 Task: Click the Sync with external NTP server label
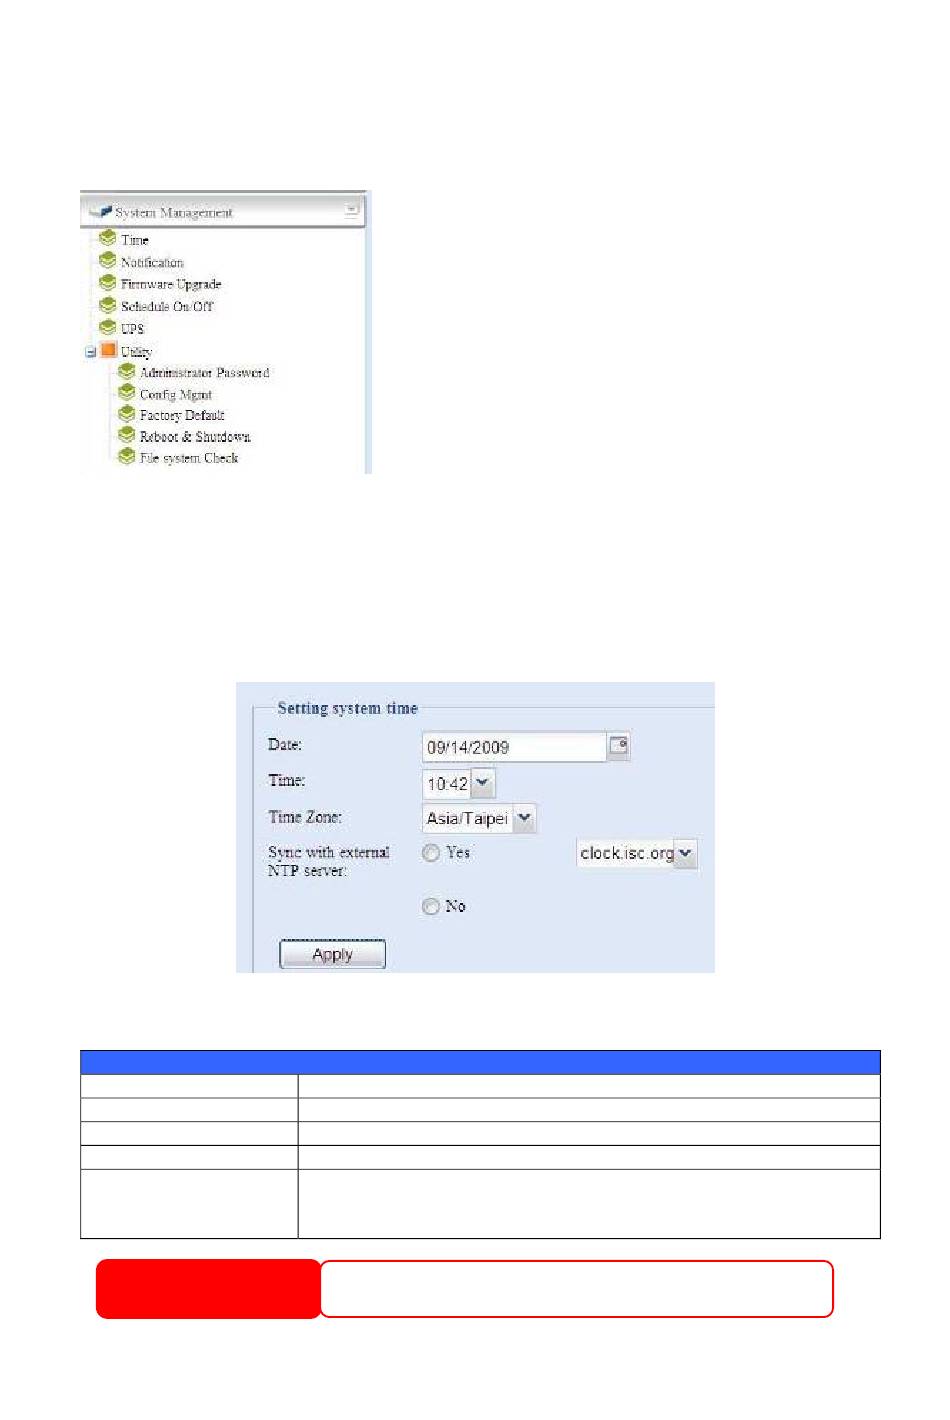click(329, 861)
